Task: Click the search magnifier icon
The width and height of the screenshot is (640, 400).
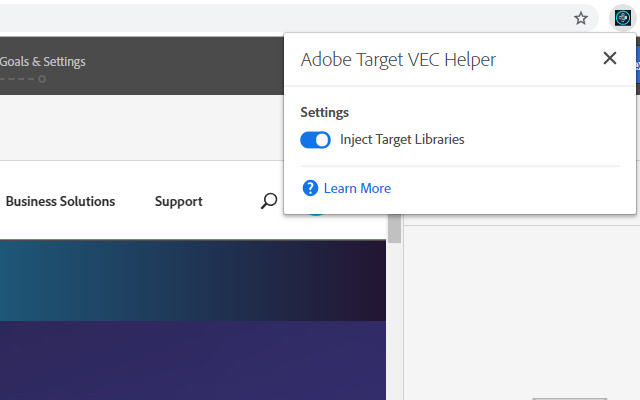Action: [268, 201]
